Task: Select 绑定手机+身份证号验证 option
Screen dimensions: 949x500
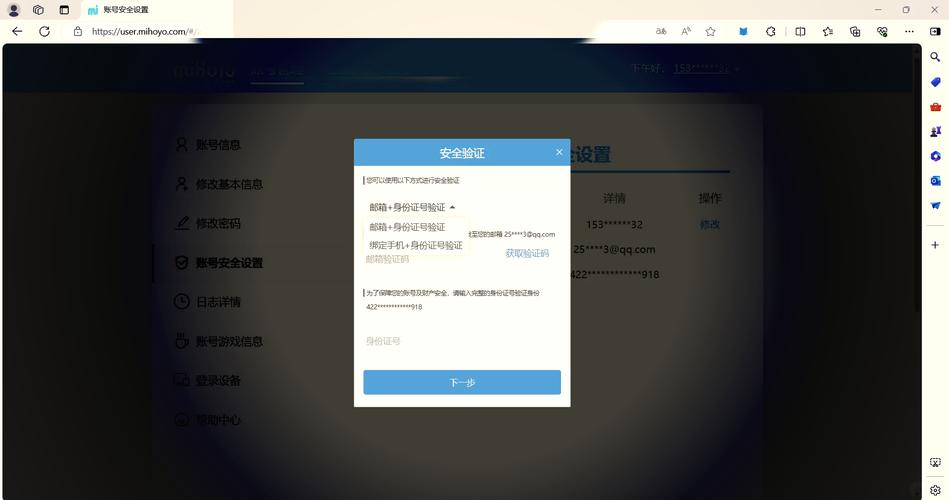Action: 416,245
